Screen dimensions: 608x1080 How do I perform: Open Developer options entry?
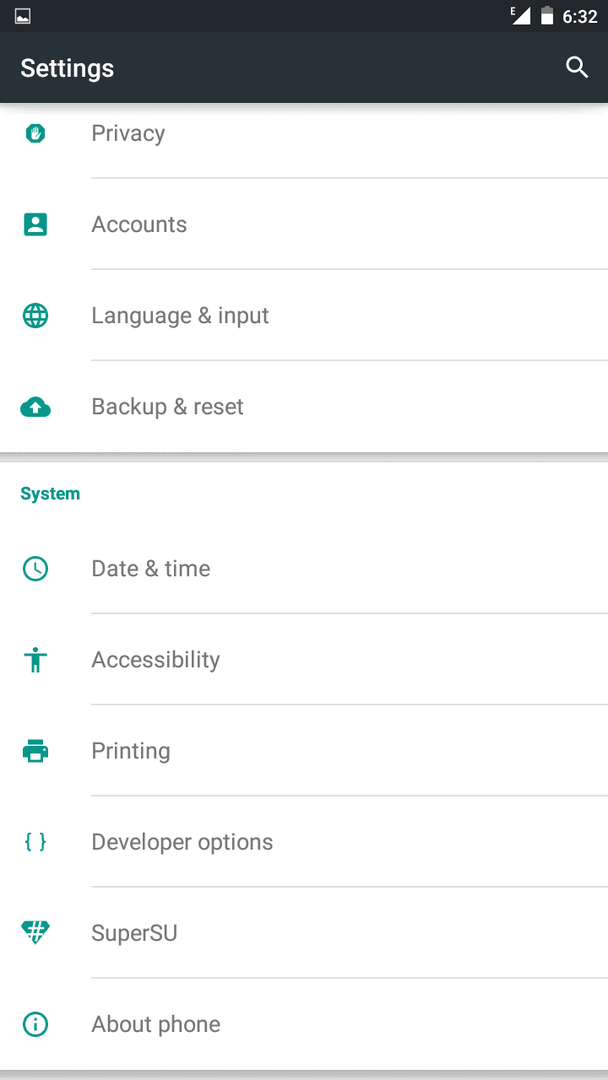click(x=304, y=842)
